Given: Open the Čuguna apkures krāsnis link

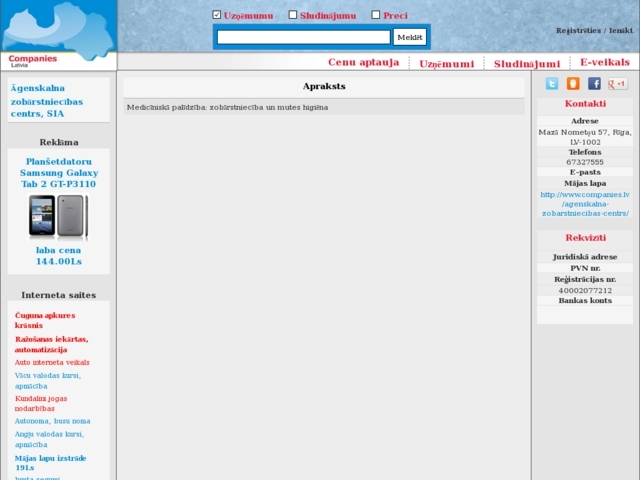Looking at the screenshot, I should pos(45,320).
